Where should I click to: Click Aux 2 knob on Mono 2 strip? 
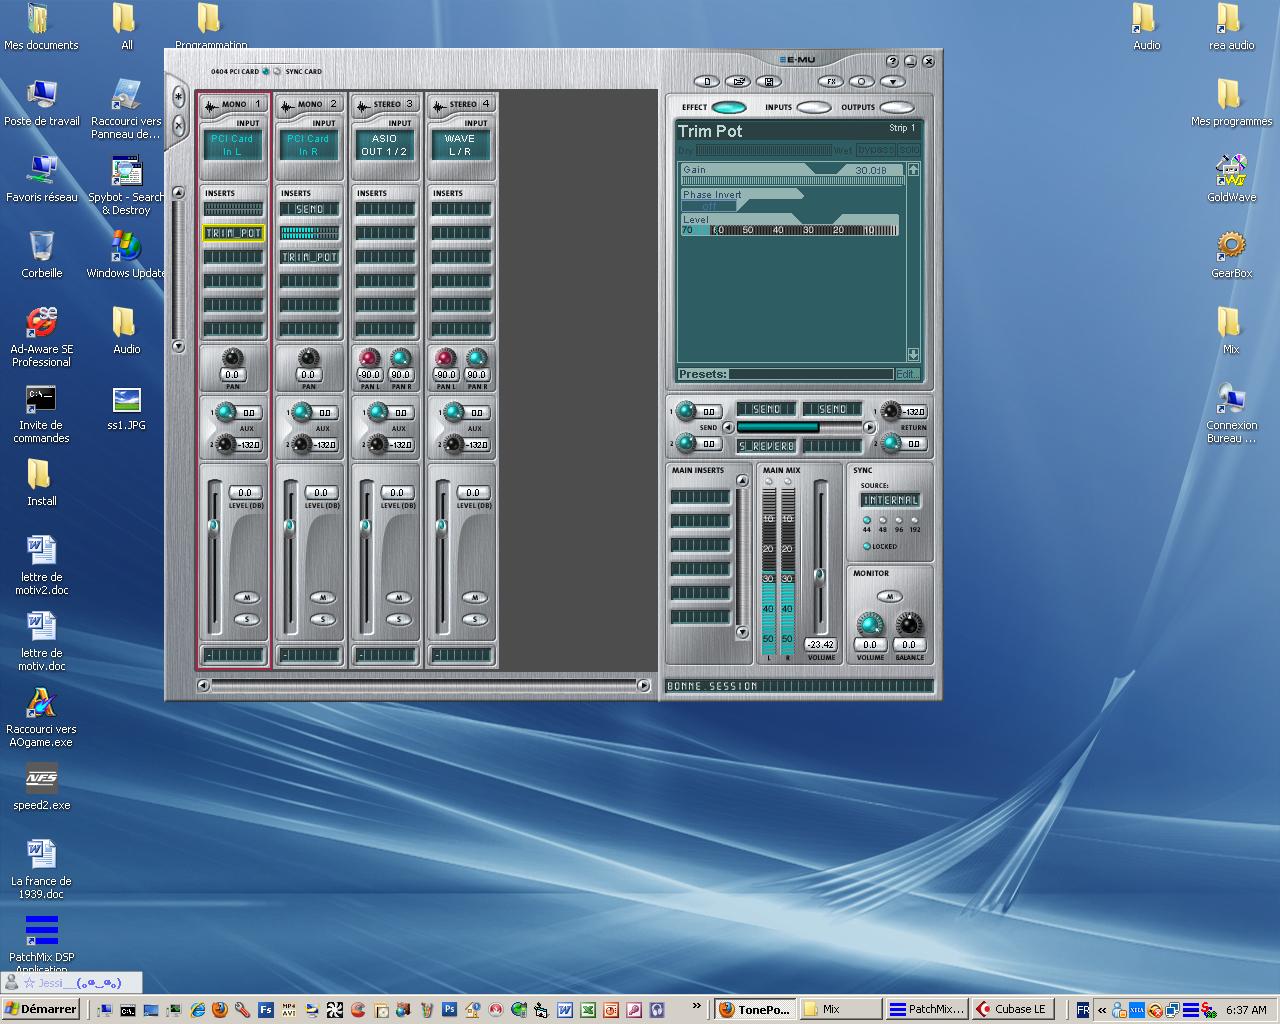click(301, 443)
